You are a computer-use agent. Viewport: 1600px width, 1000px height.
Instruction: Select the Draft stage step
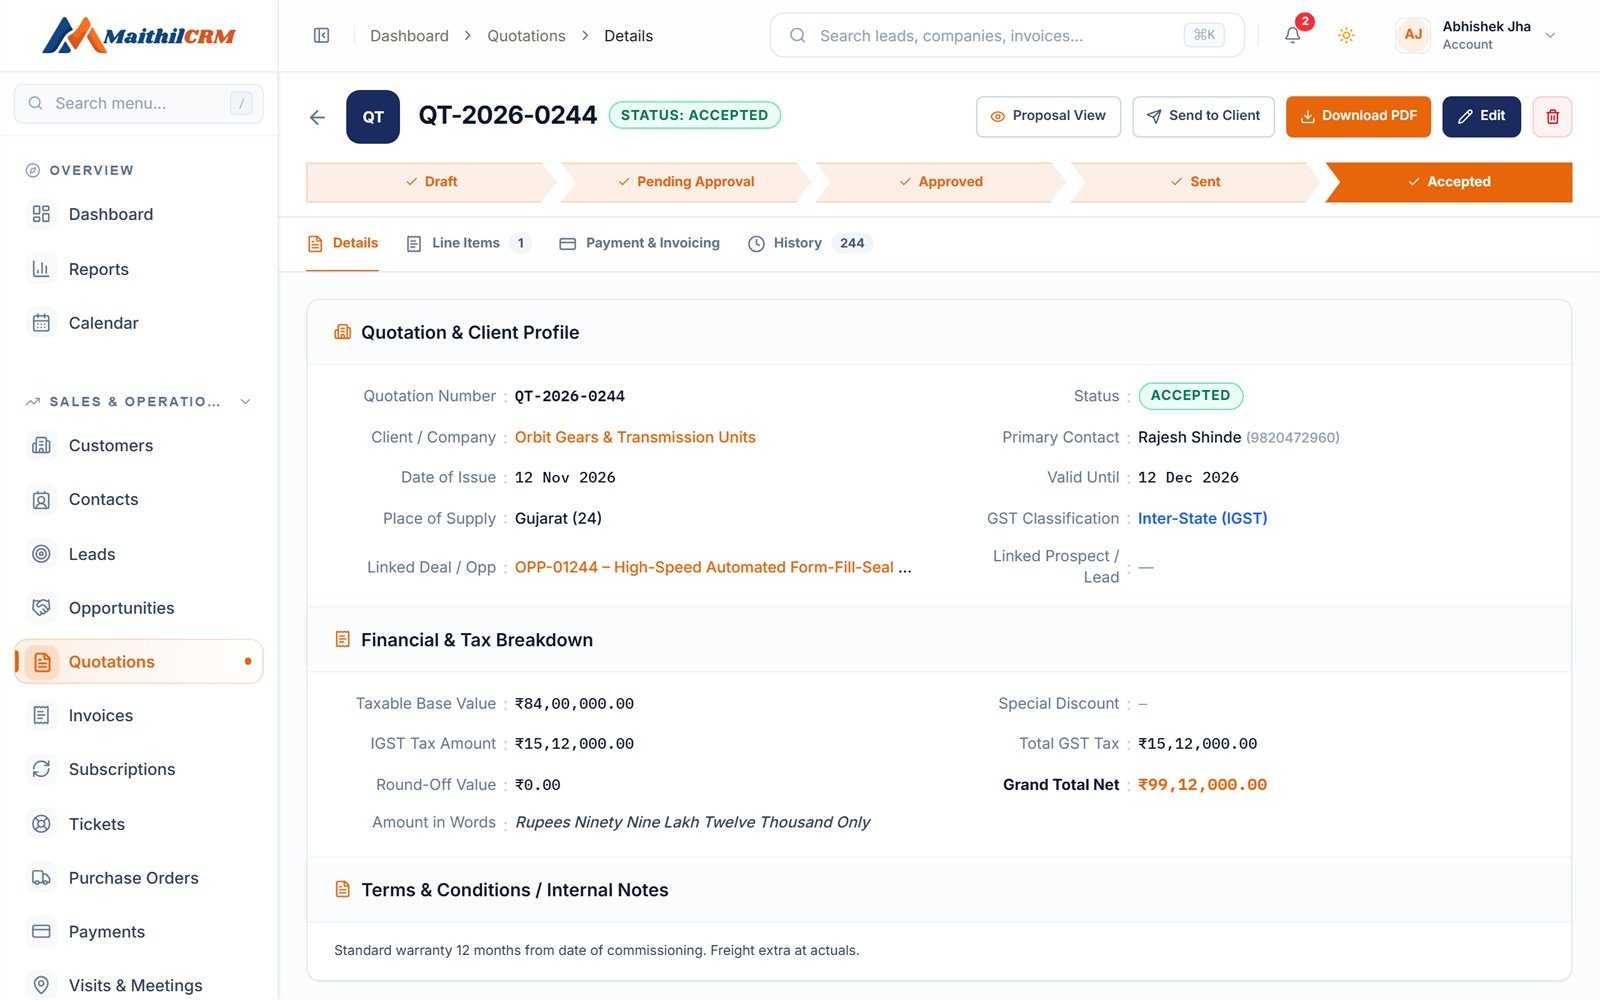click(431, 182)
